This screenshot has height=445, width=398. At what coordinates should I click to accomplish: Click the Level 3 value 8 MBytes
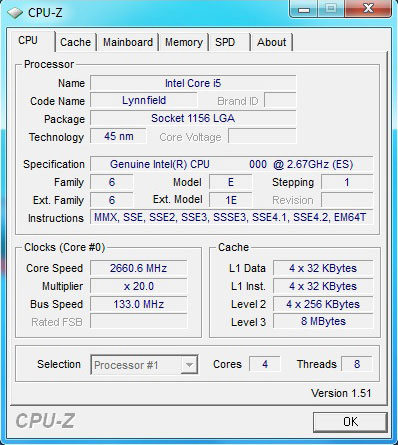coord(323,321)
